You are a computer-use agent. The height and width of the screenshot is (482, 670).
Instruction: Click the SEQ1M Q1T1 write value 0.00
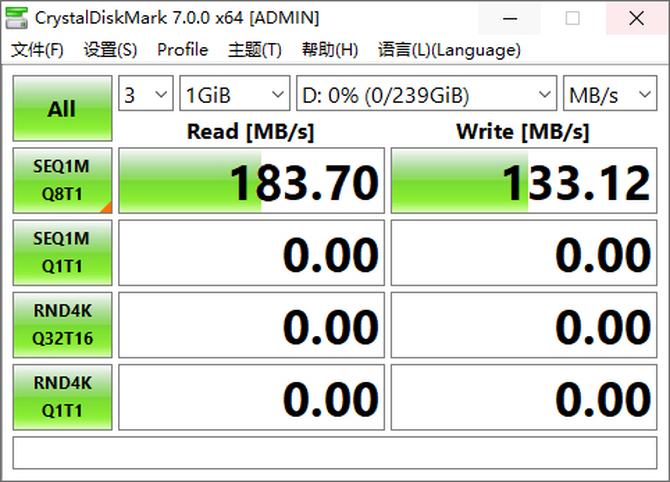click(524, 253)
